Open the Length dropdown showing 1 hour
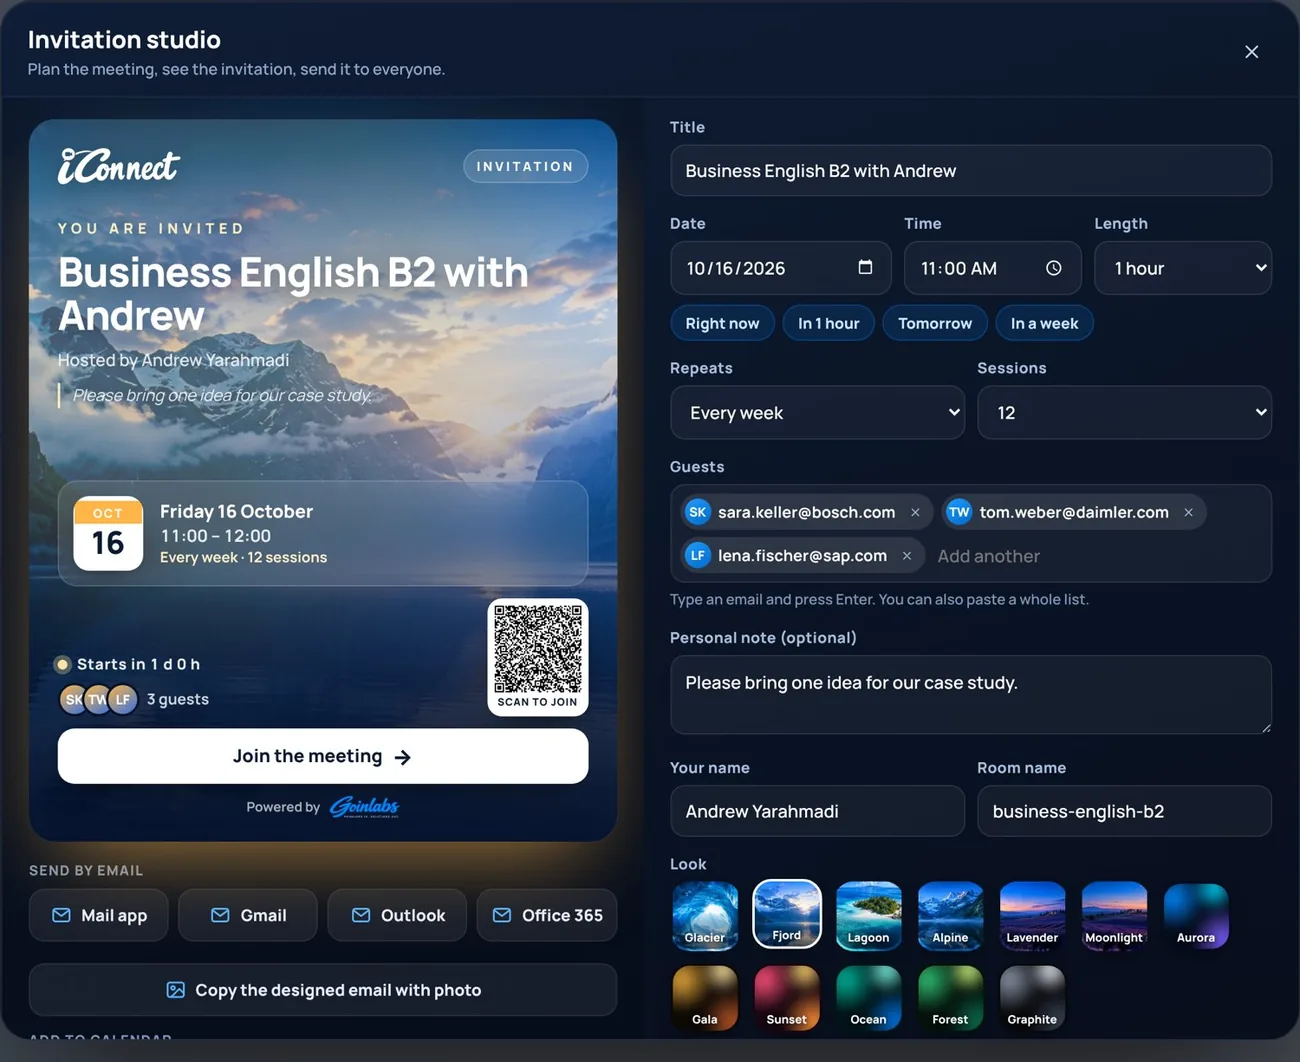This screenshot has width=1300, height=1062. 1183,268
